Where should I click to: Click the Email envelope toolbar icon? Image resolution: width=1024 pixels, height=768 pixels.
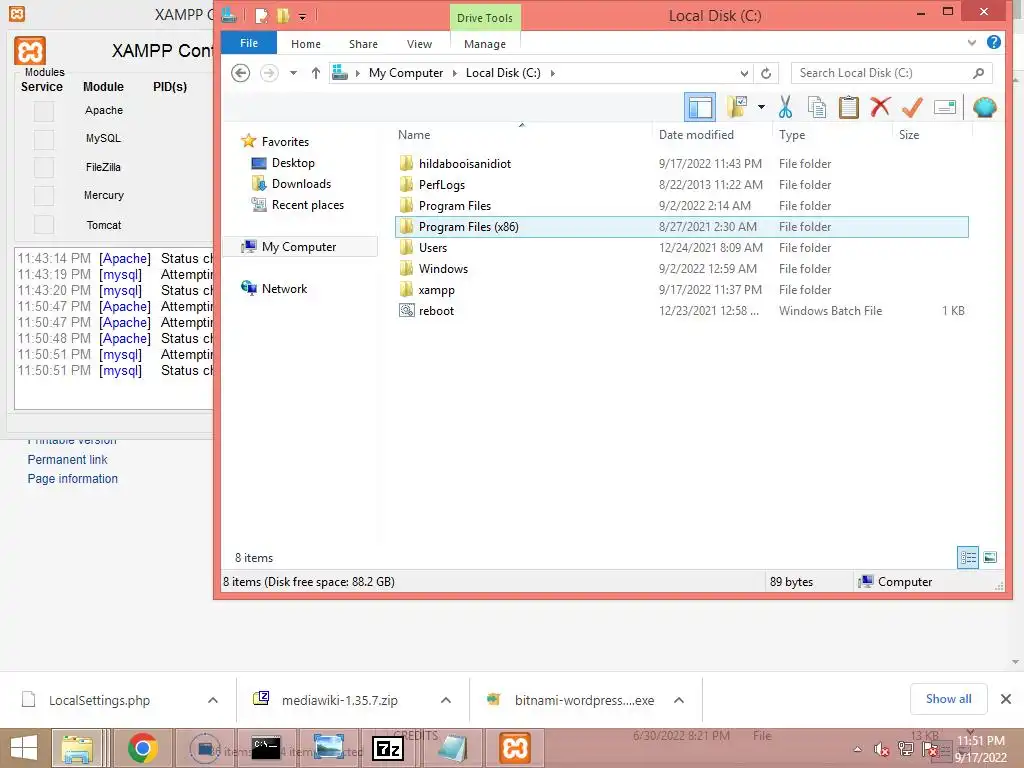[944, 107]
